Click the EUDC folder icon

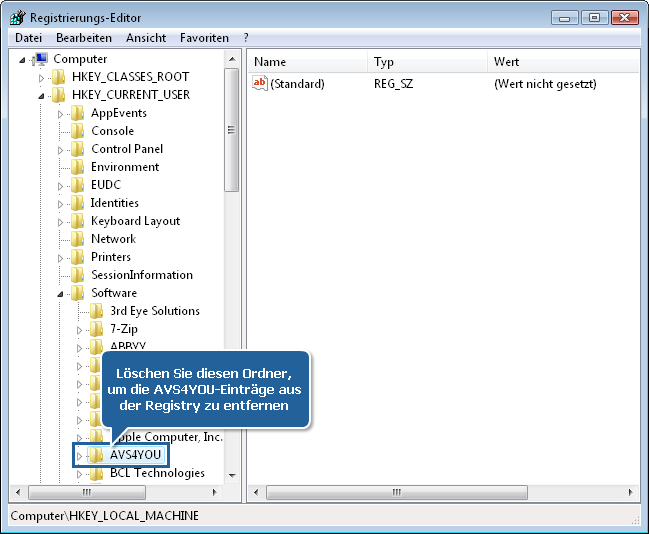[x=77, y=185]
